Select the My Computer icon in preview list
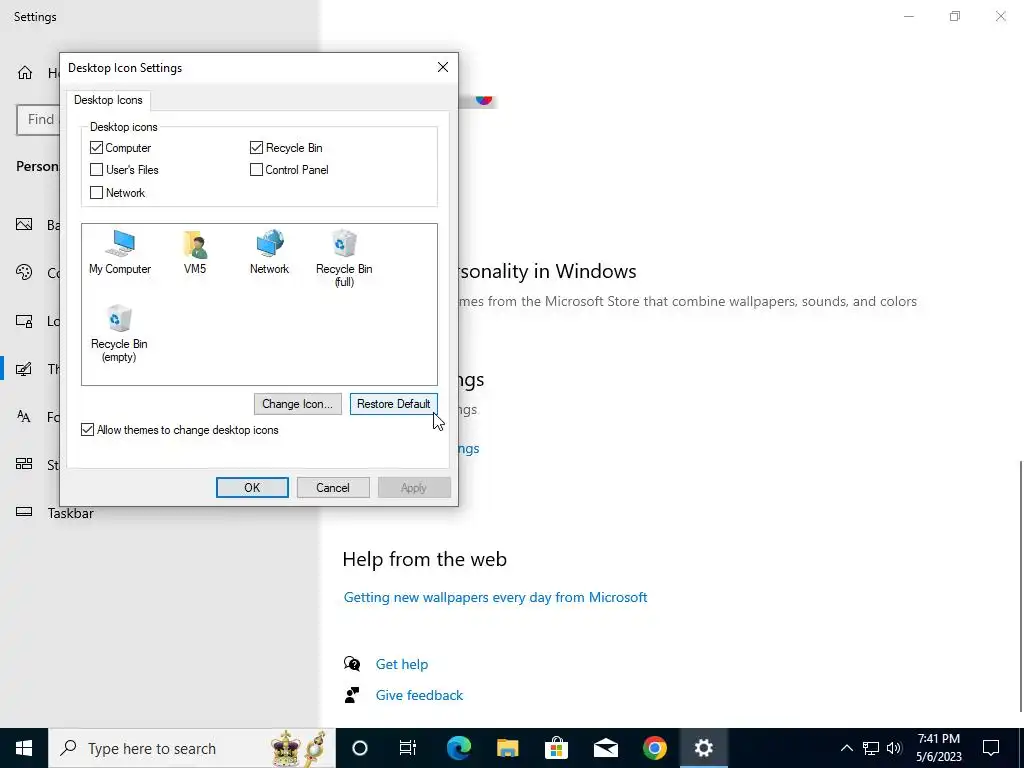1024x768 pixels. pyautogui.click(x=120, y=252)
